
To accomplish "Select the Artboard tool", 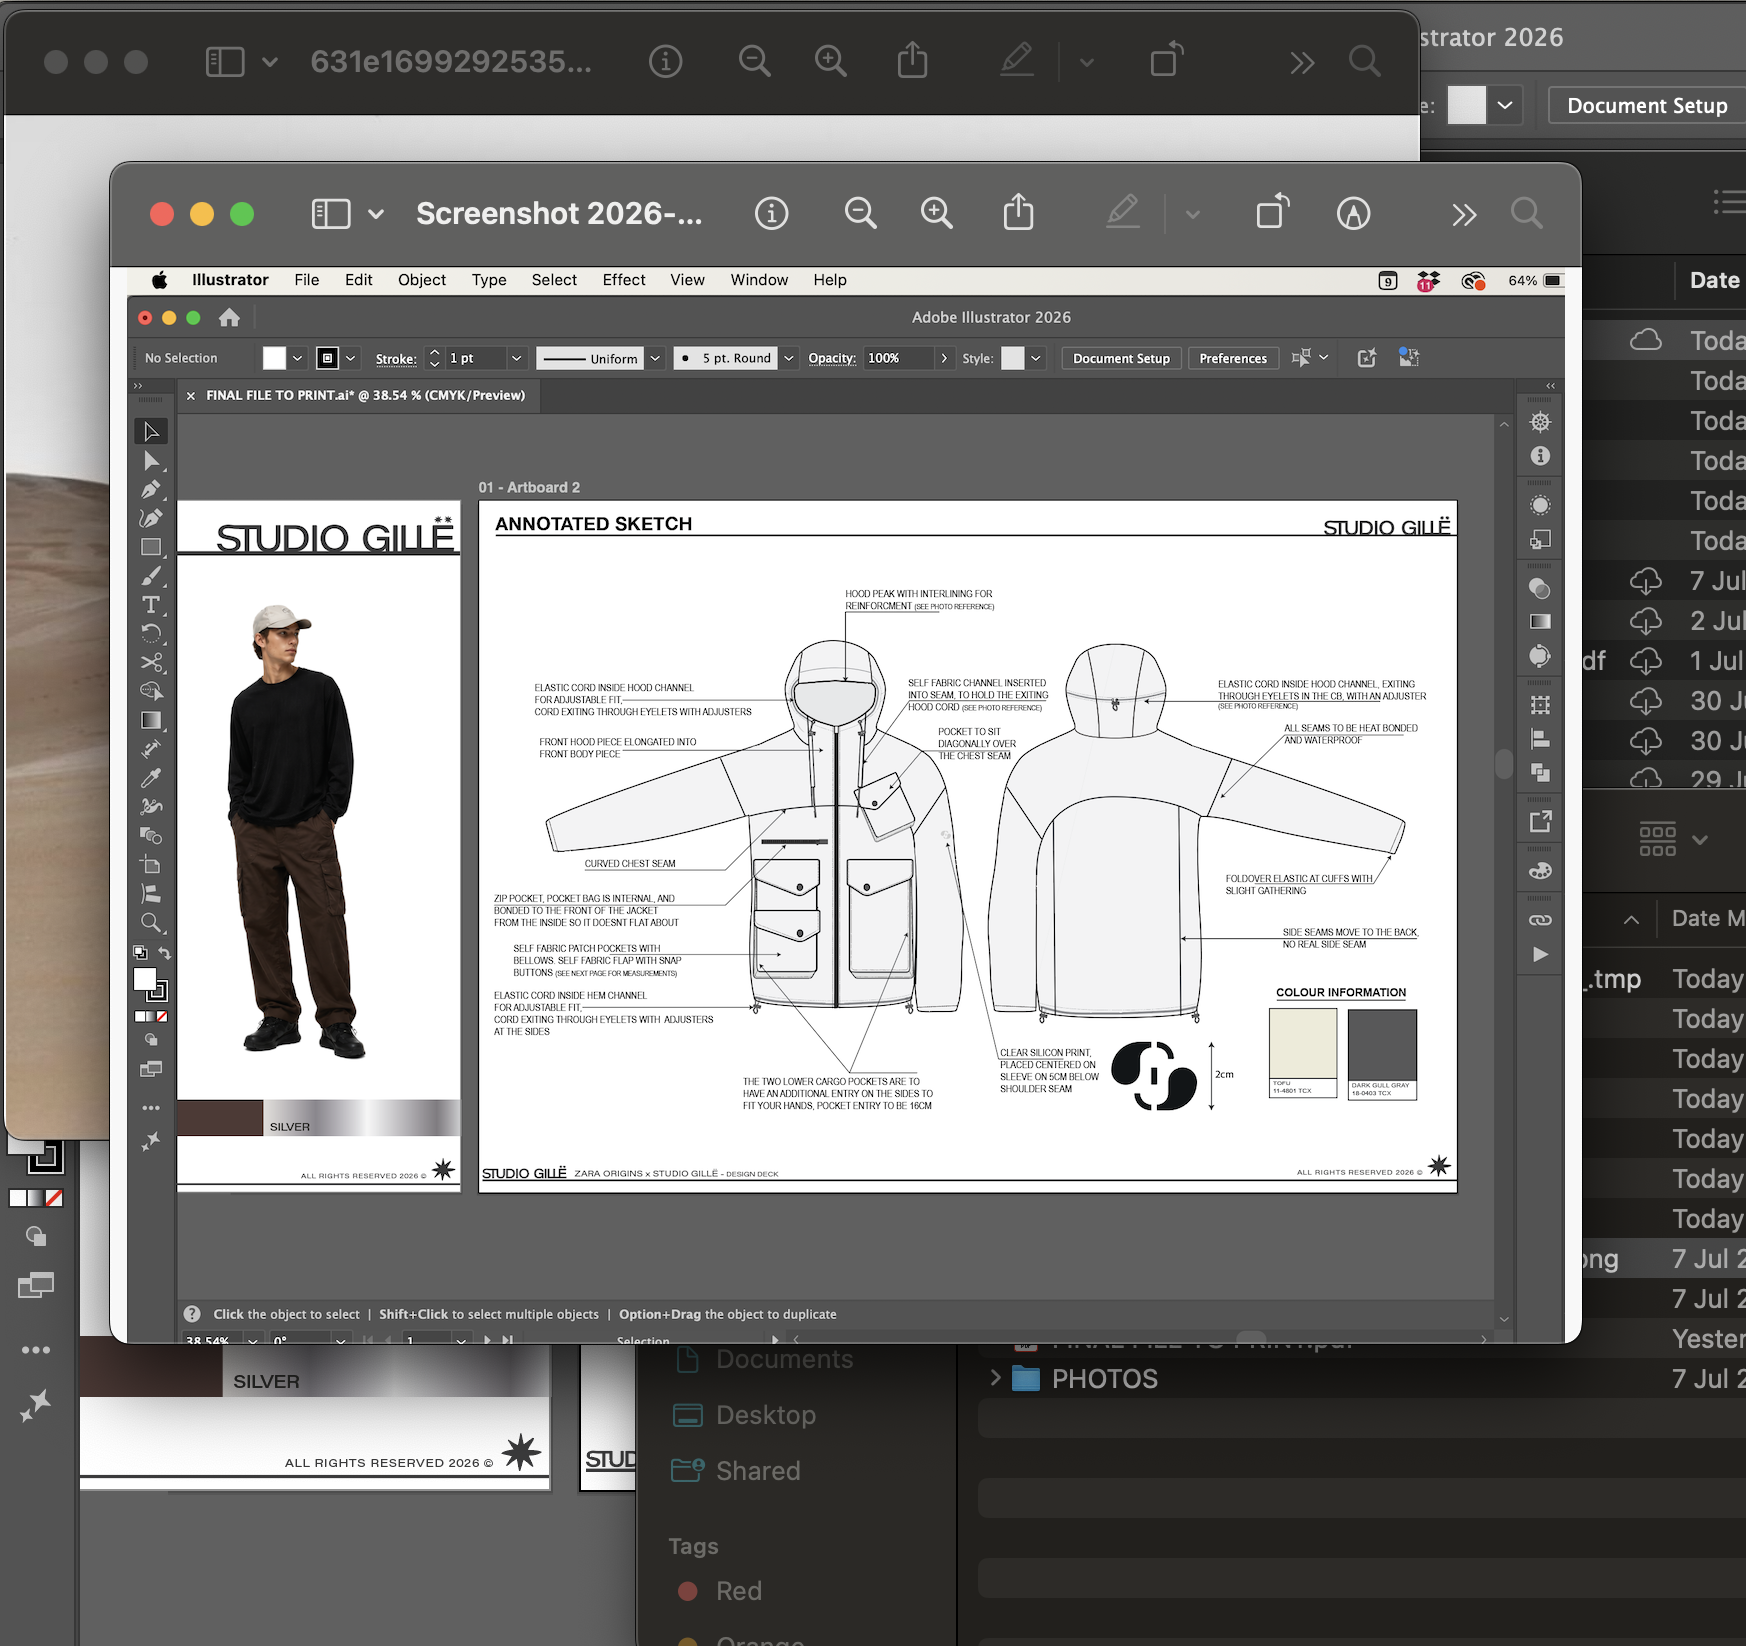I will pos(151,864).
